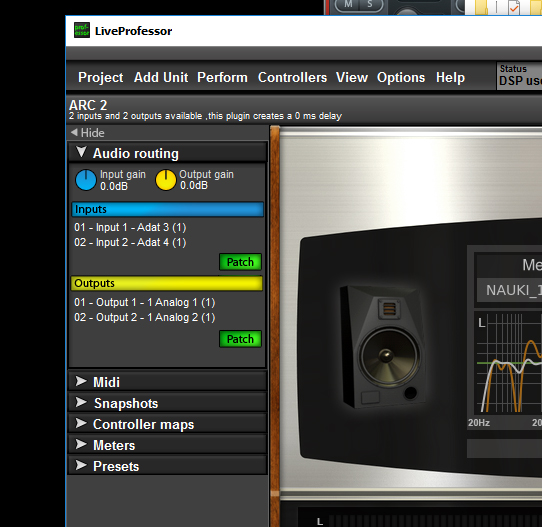542x527 pixels.
Task: Open the Add Unit menu
Action: click(x=161, y=77)
